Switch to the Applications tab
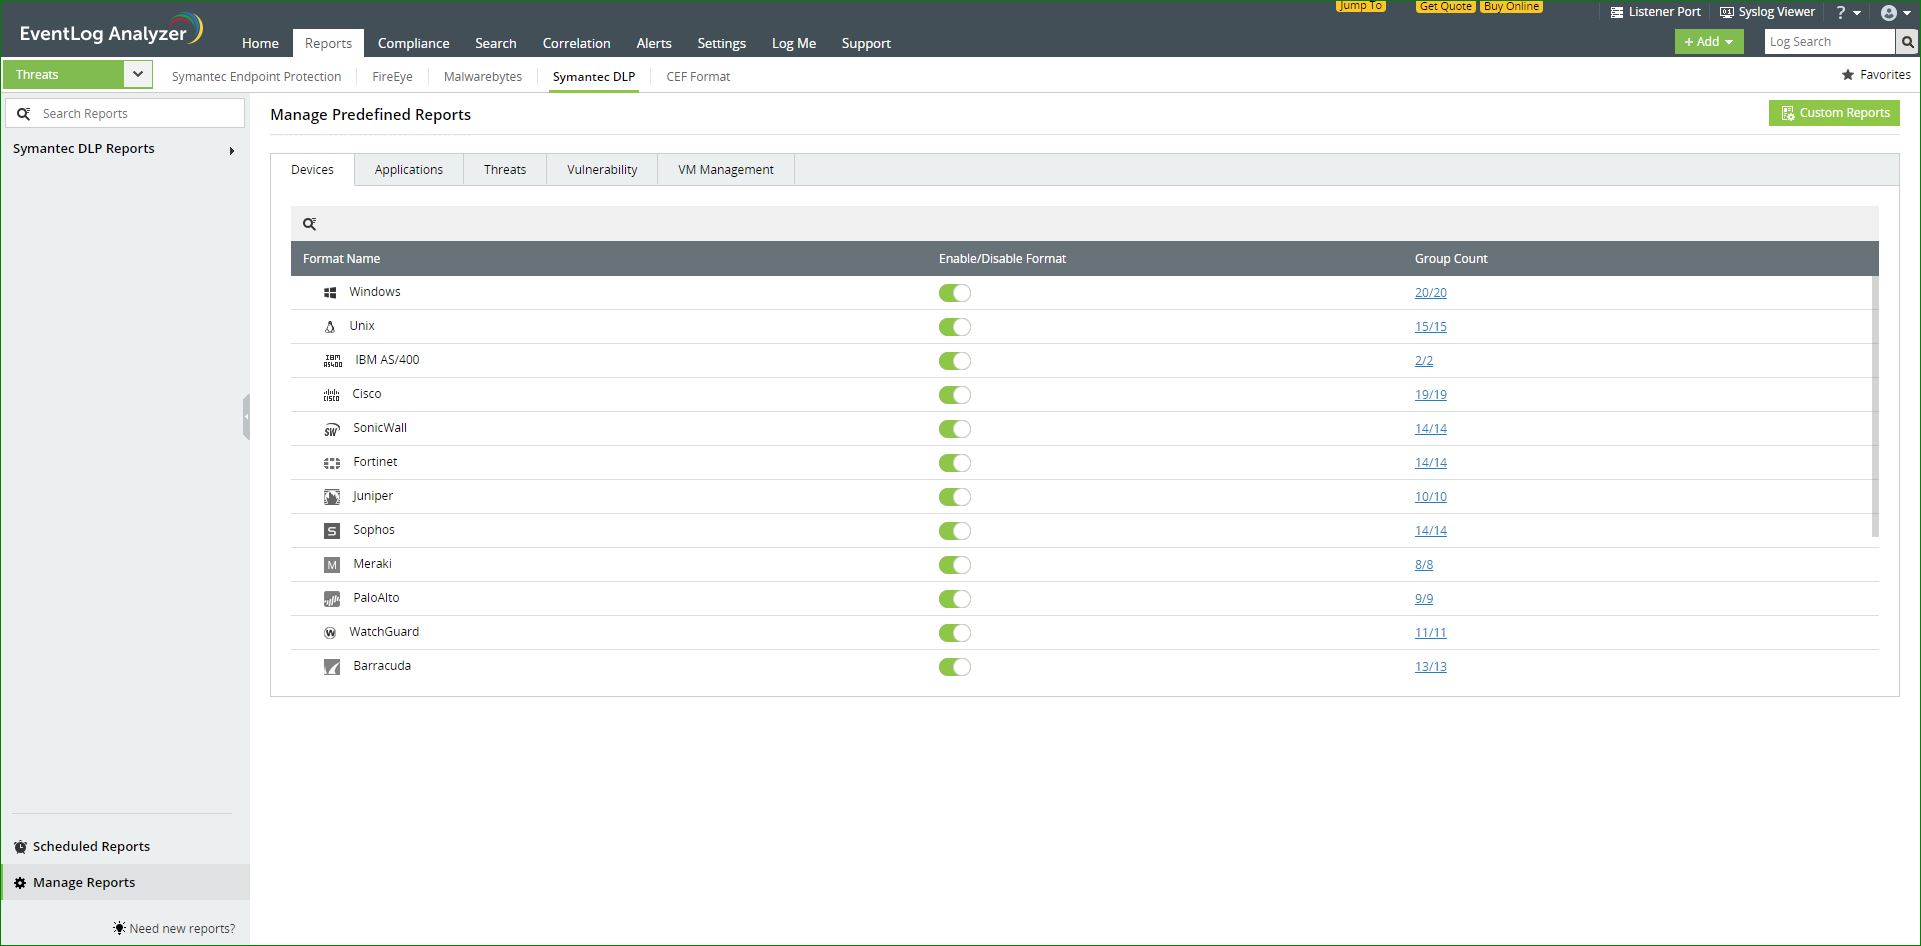 point(409,170)
